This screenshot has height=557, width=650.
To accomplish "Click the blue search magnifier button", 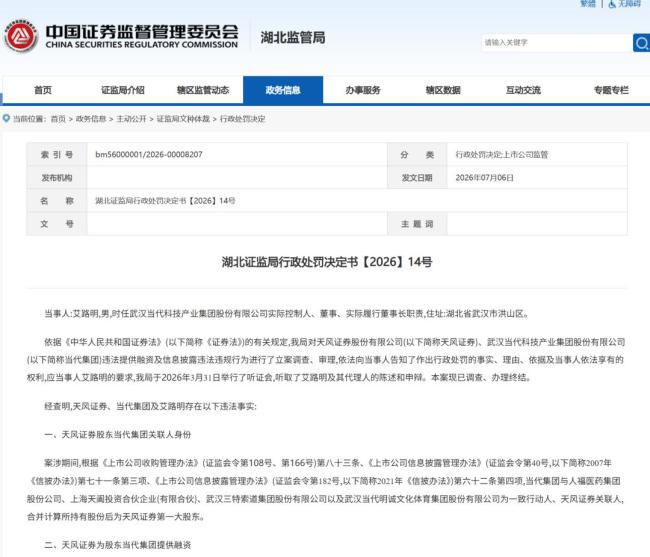I will tap(641, 43).
